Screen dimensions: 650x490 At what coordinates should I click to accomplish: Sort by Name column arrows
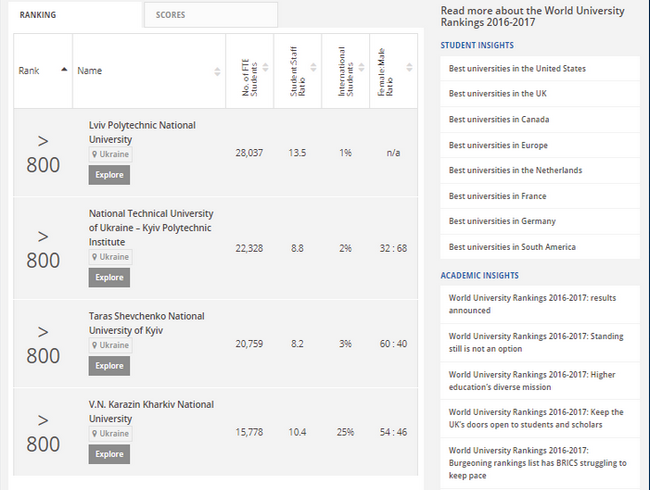[218, 71]
